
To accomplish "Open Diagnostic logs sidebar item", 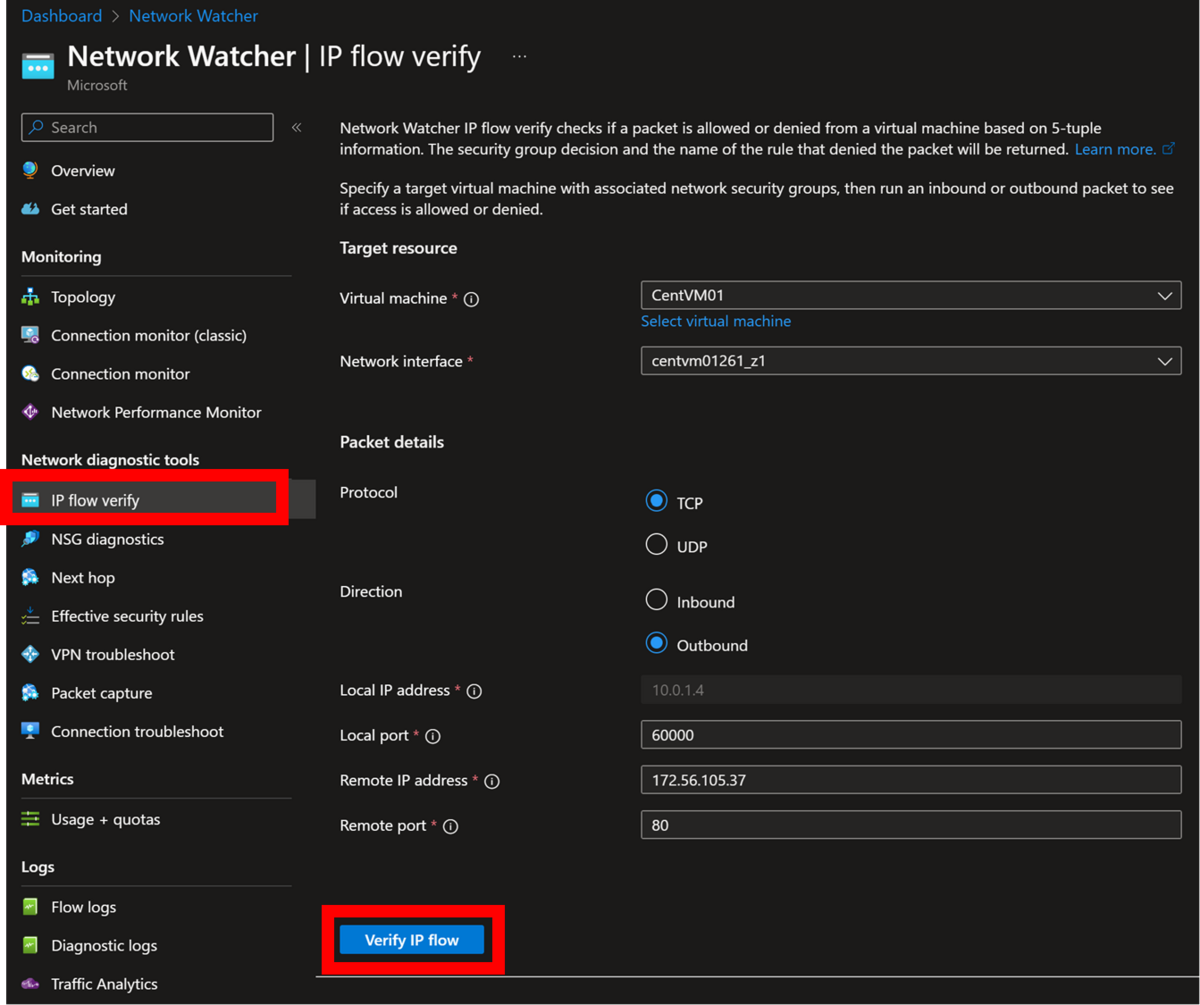I will (x=104, y=945).
